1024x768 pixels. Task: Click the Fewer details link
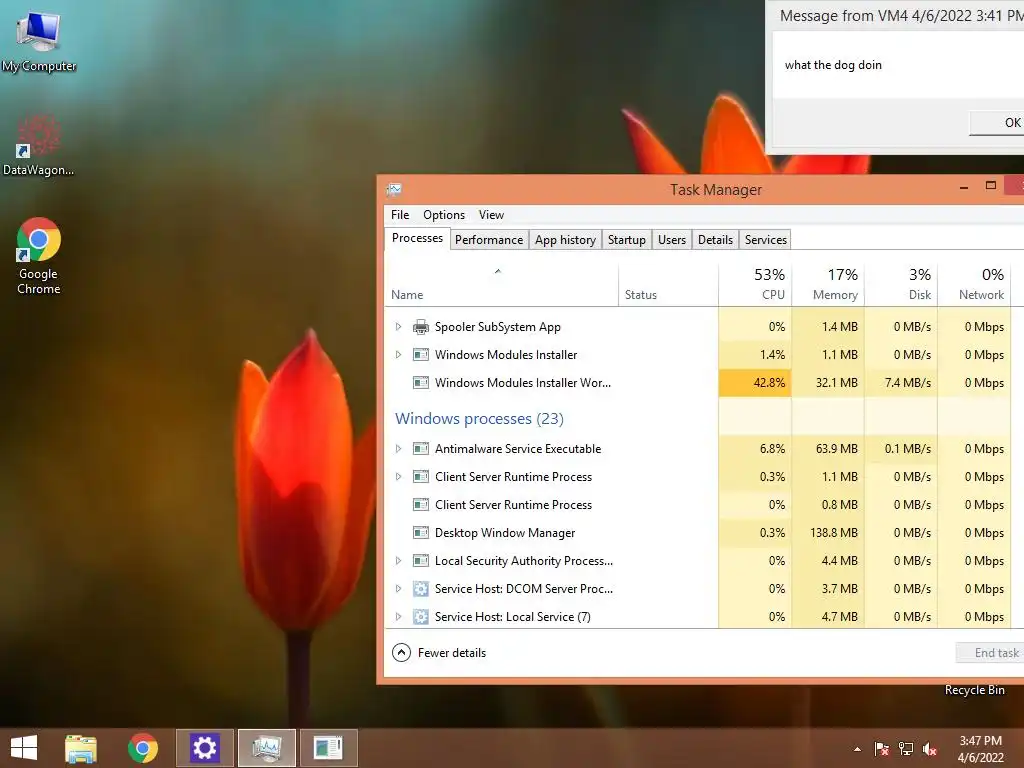point(452,652)
